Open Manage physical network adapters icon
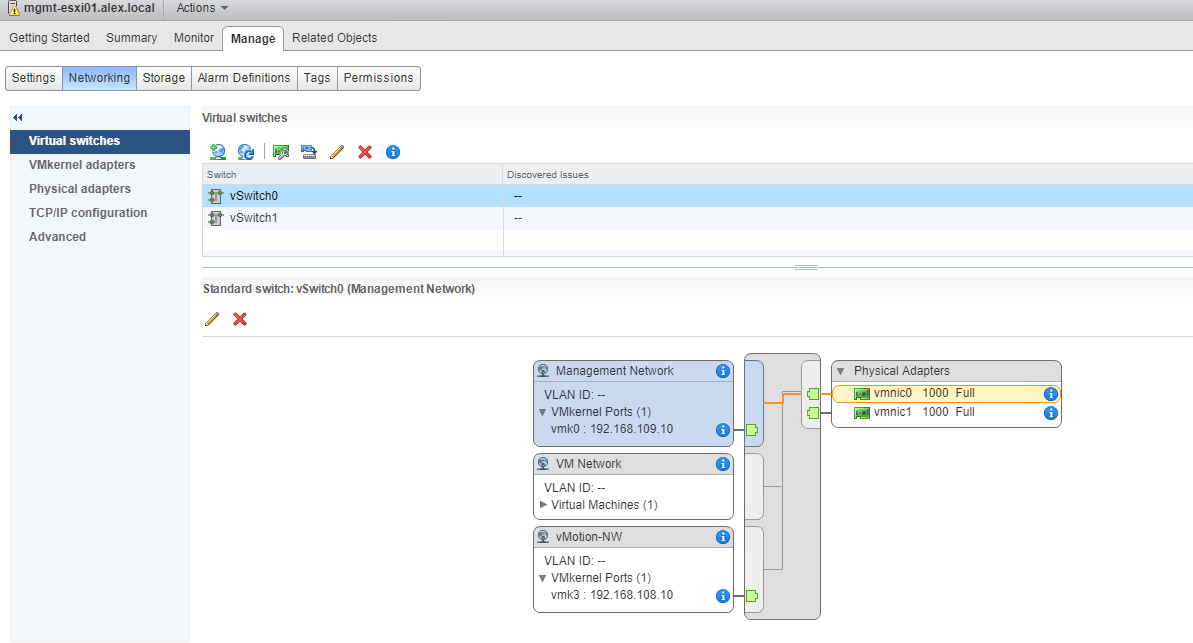 click(x=281, y=152)
